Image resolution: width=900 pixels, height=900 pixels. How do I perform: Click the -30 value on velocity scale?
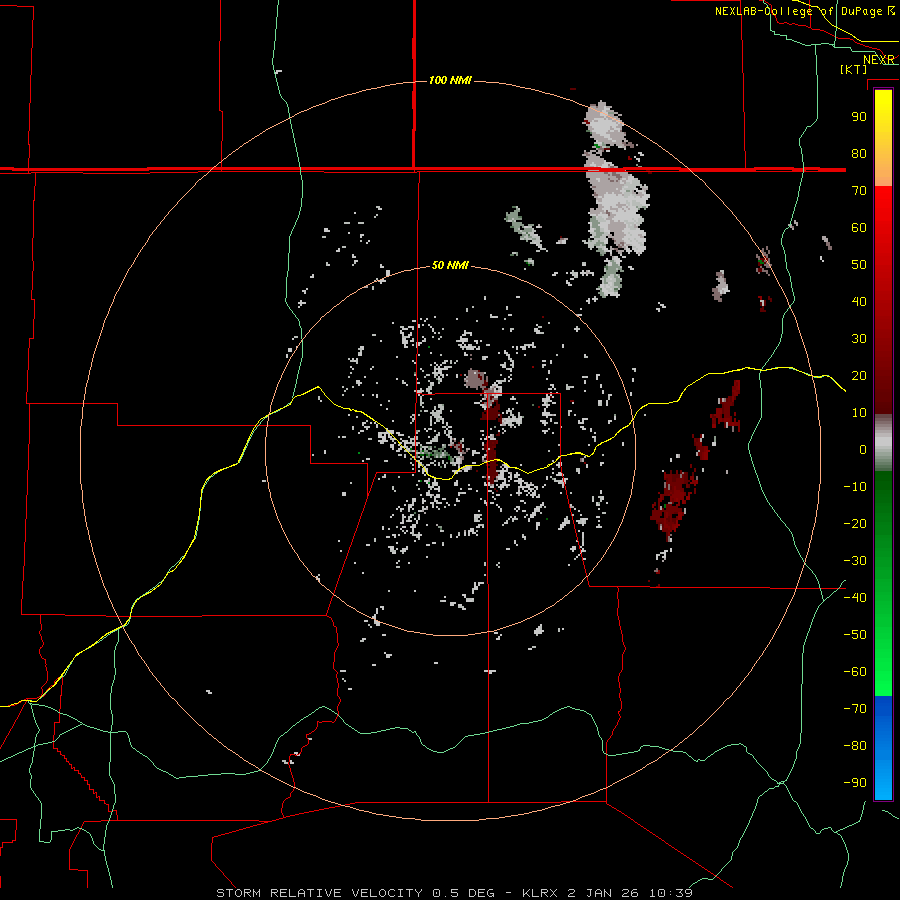(x=855, y=561)
